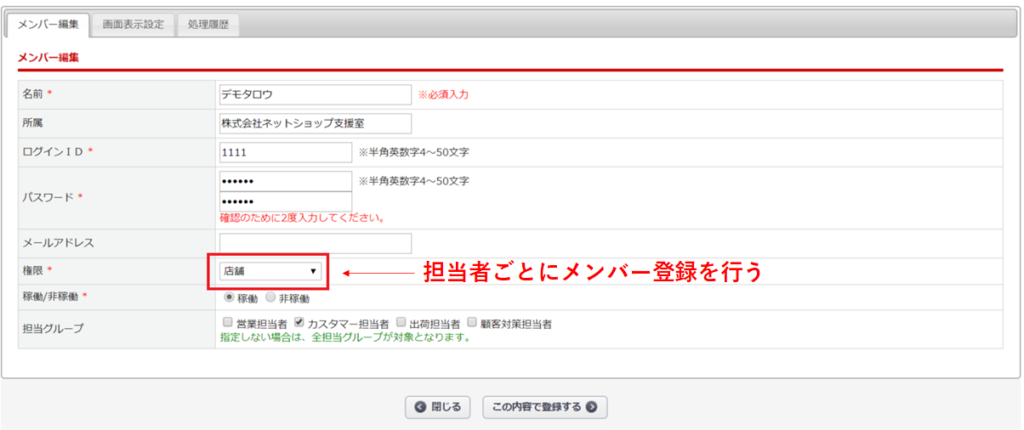Select the 稼働 radio button
This screenshot has width=1024, height=430.
[229, 297]
